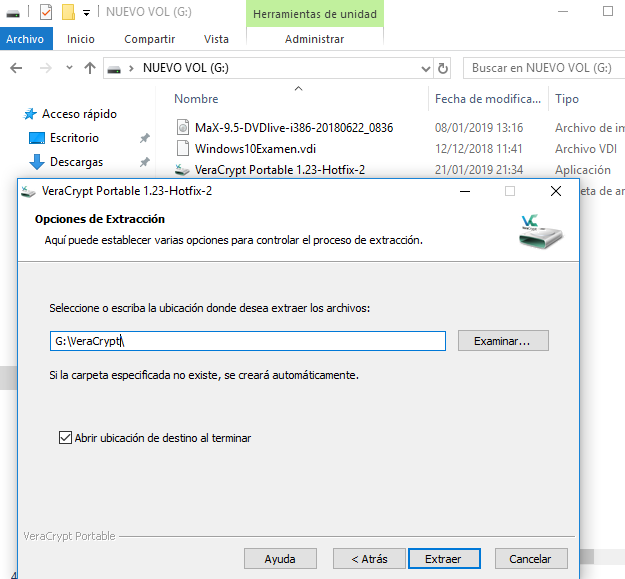Click the VeraCrypt logo drive image
This screenshot has height=579, width=625.
pyautogui.click(x=540, y=232)
